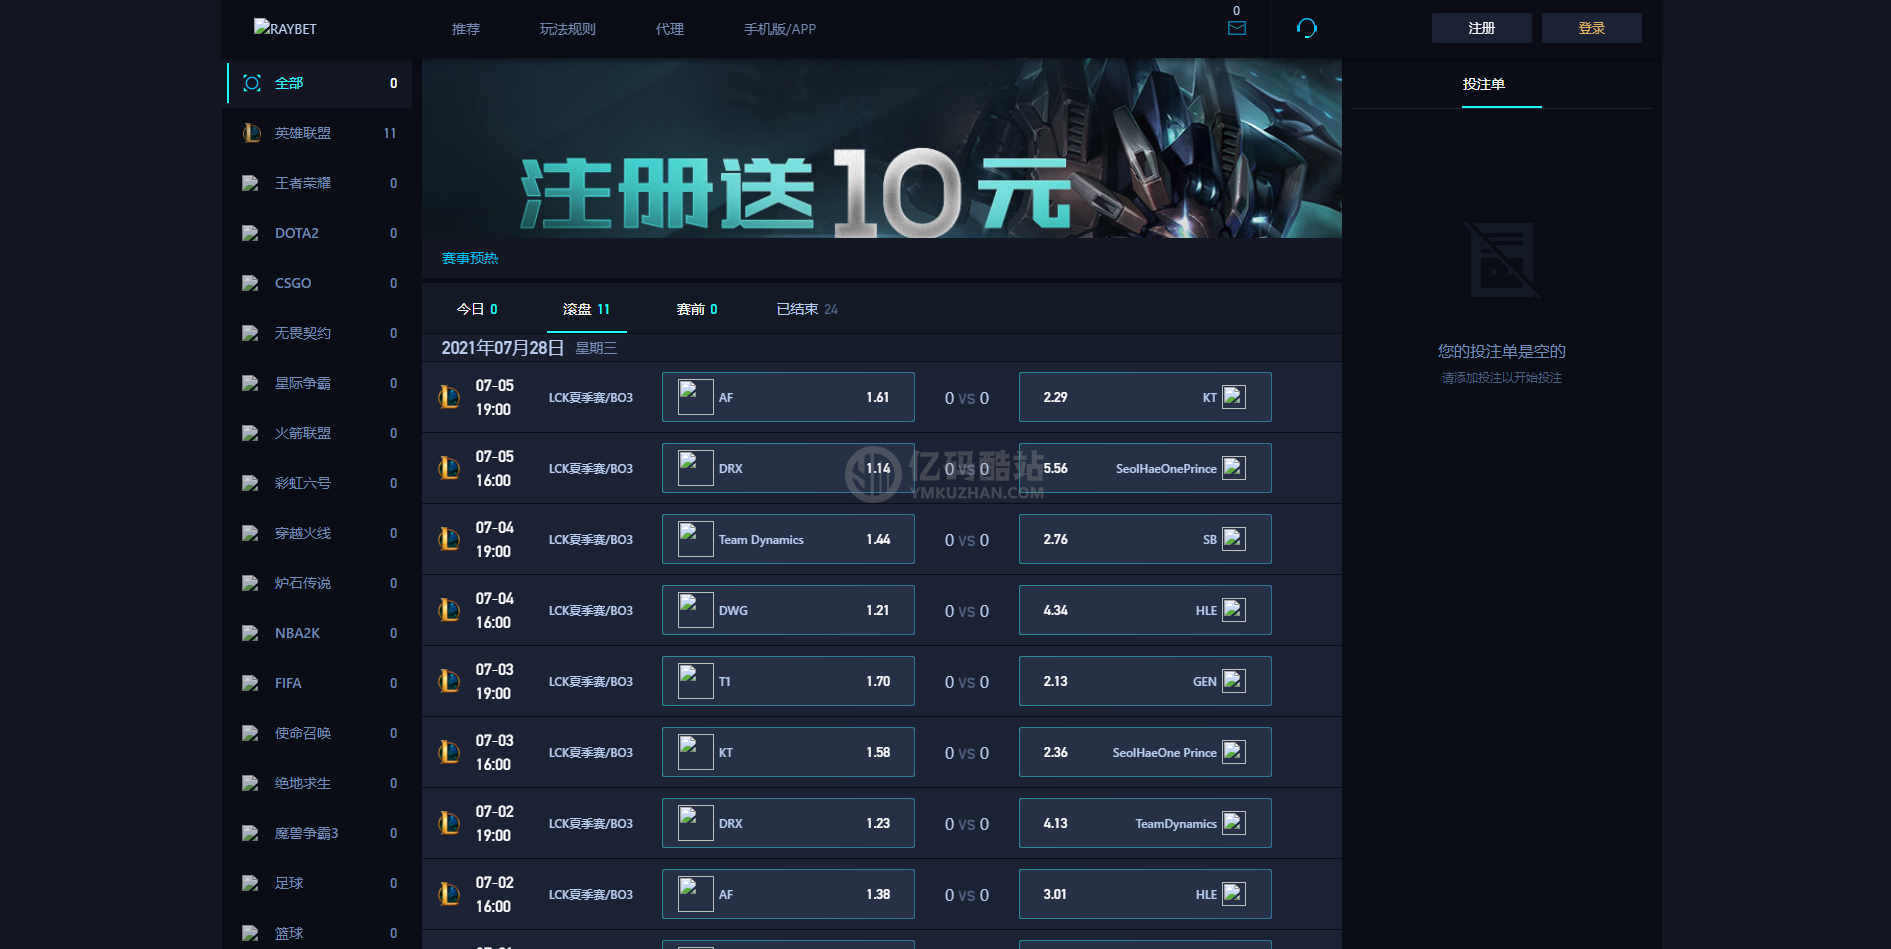Click the 彩虹六号 game icon in sidebar
The height and width of the screenshot is (949, 1891).
click(251, 483)
